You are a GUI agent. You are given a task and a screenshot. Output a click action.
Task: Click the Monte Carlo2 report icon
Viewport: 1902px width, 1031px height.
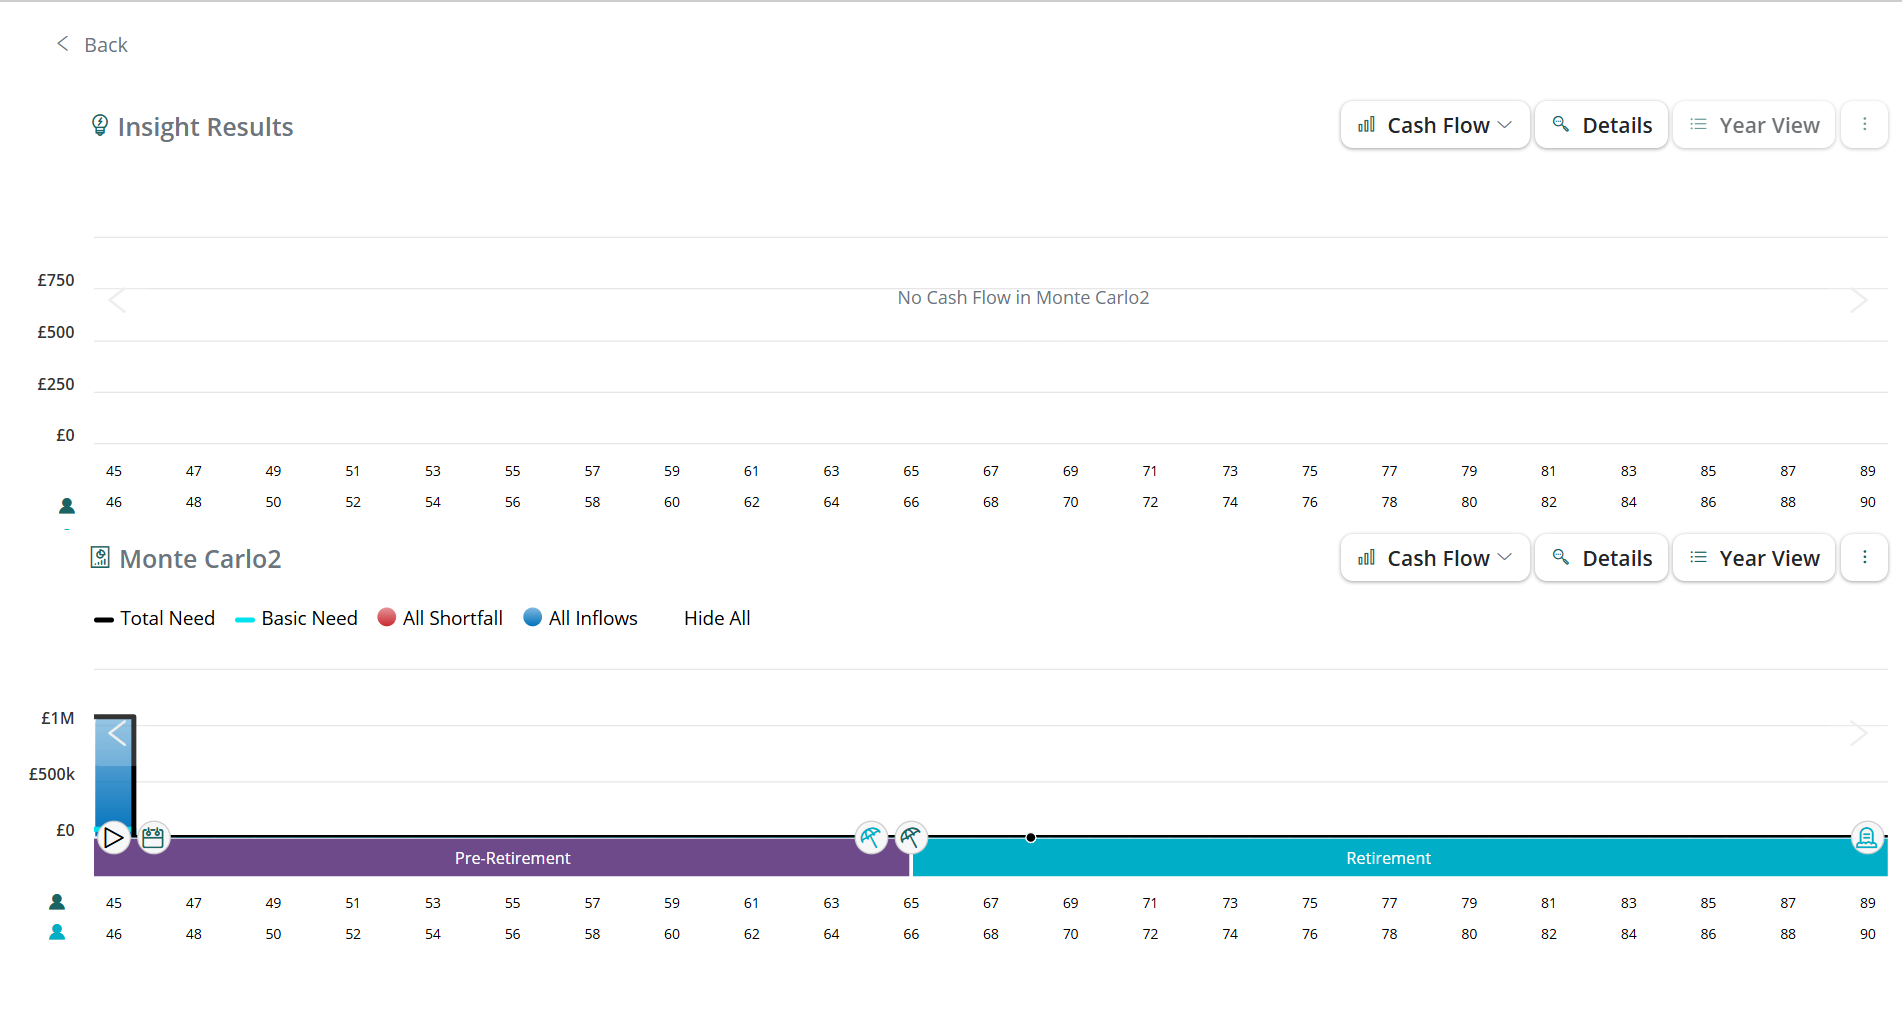(100, 558)
